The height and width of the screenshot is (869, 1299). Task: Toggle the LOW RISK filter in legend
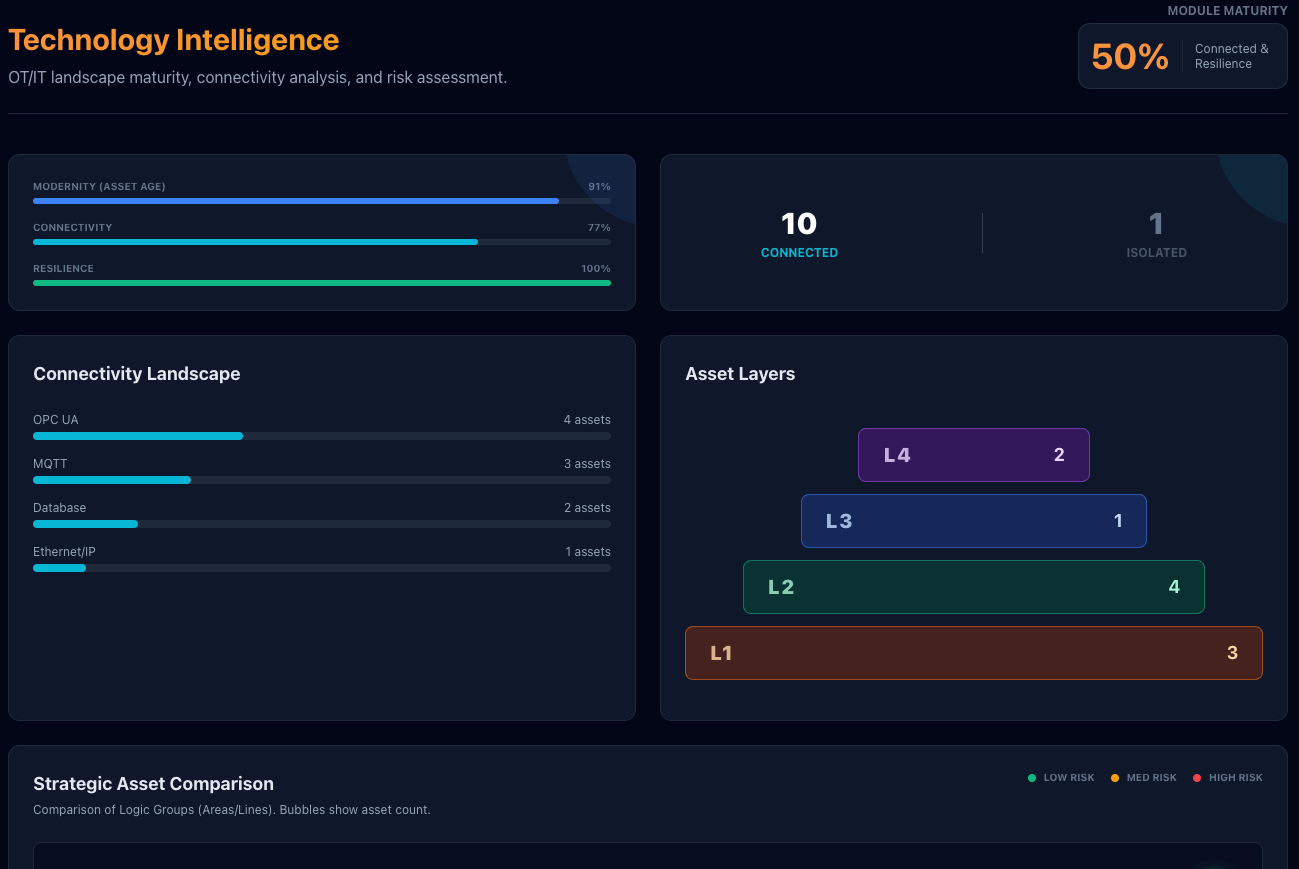(1062, 777)
